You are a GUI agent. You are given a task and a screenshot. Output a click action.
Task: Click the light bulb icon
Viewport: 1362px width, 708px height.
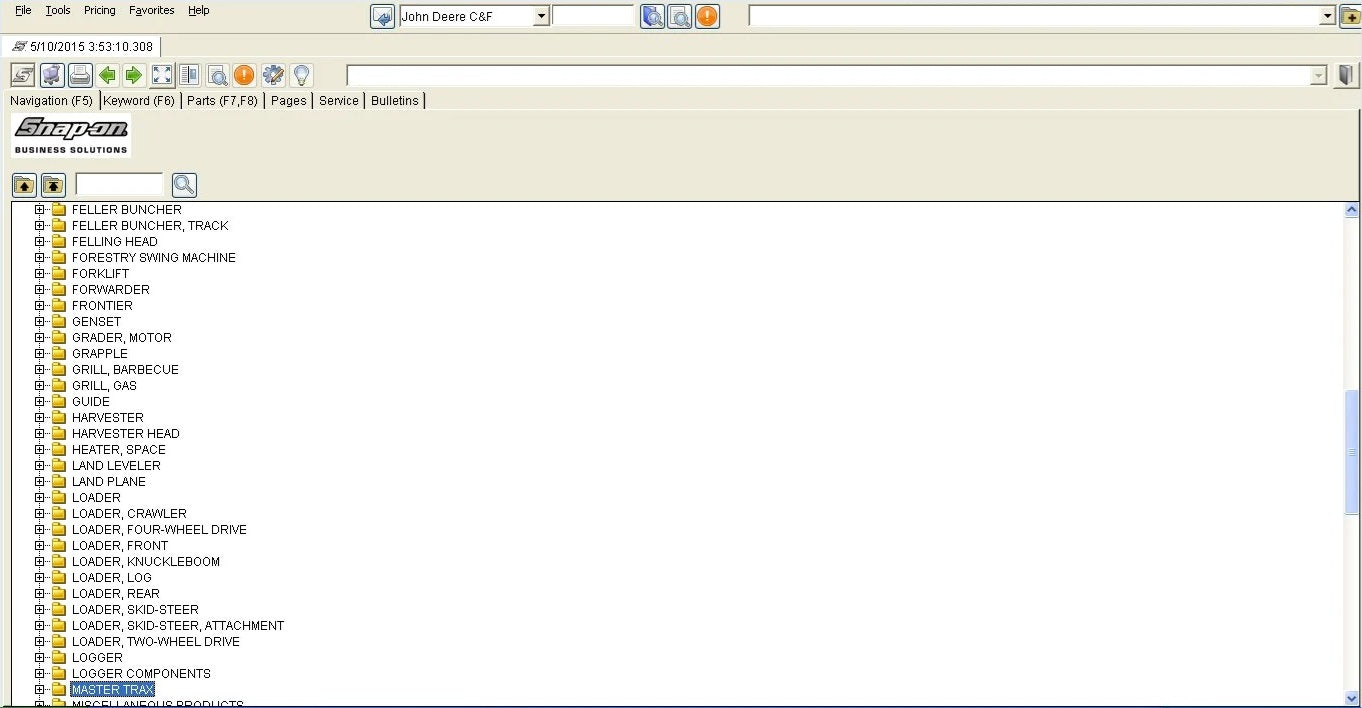point(301,75)
